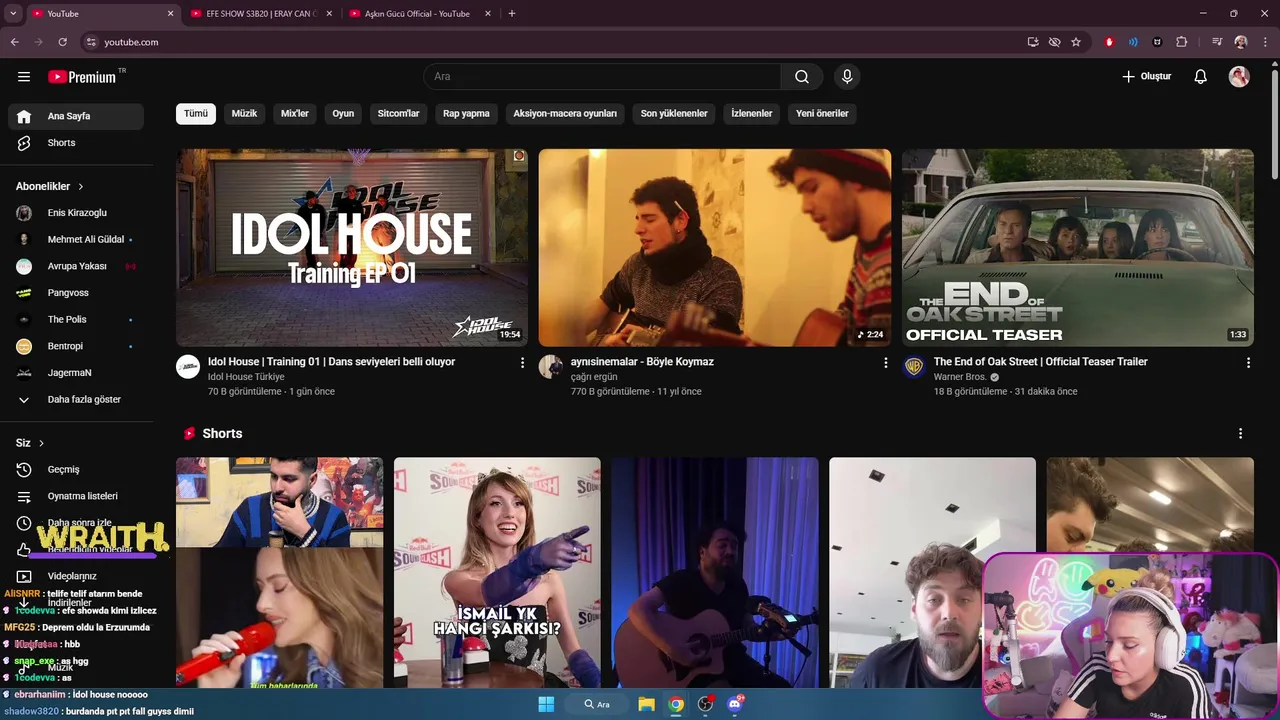Select the Müzik filter chip
This screenshot has width=1280, height=720.
[x=244, y=114]
